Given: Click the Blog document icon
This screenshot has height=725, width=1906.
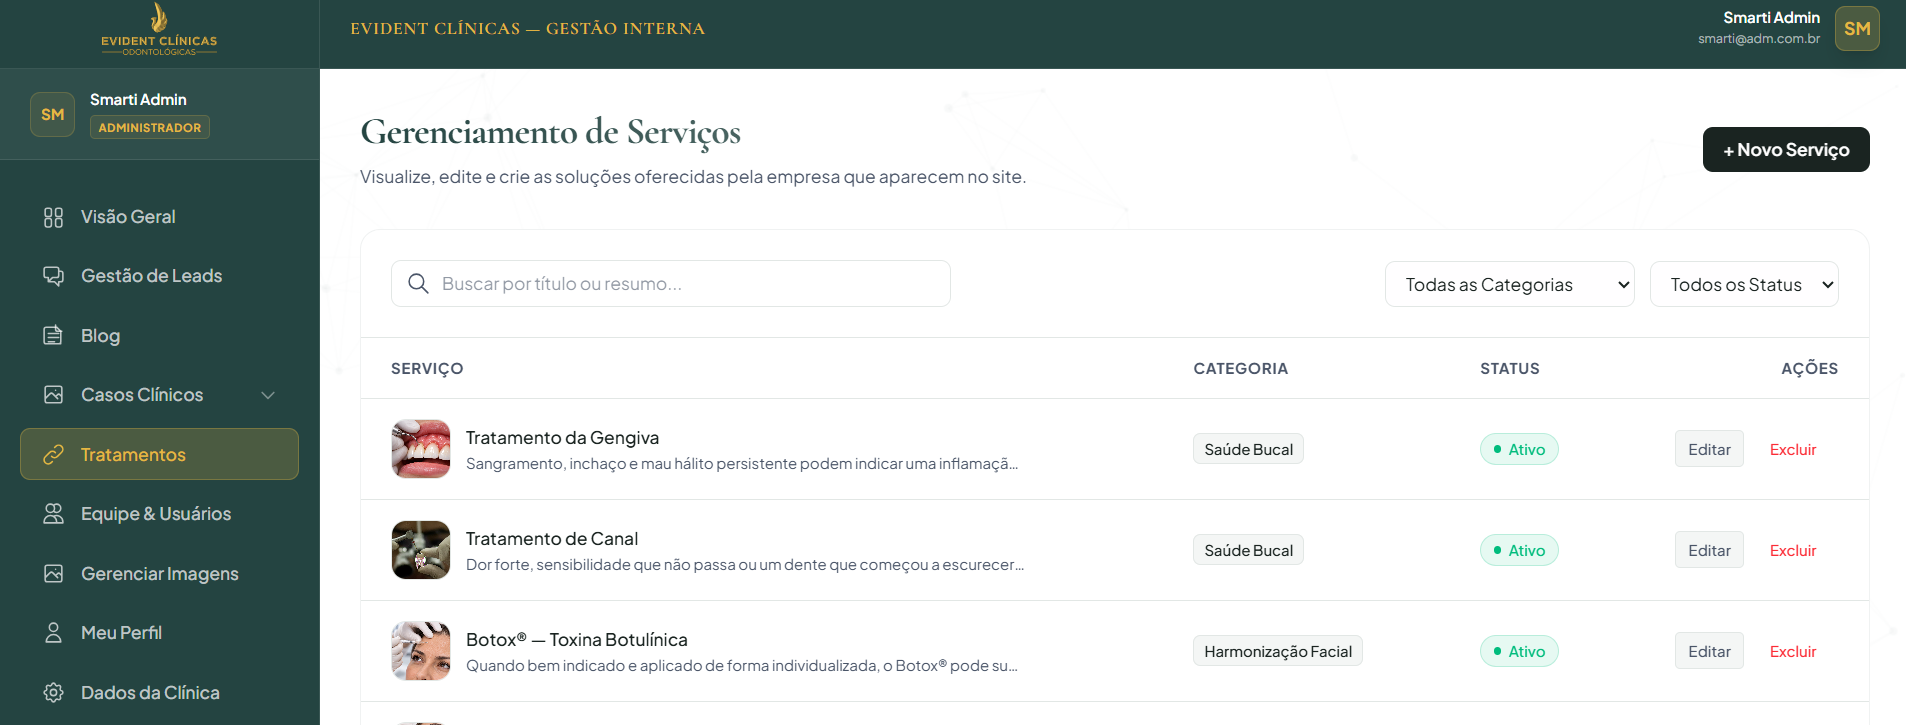Looking at the screenshot, I should tap(54, 335).
